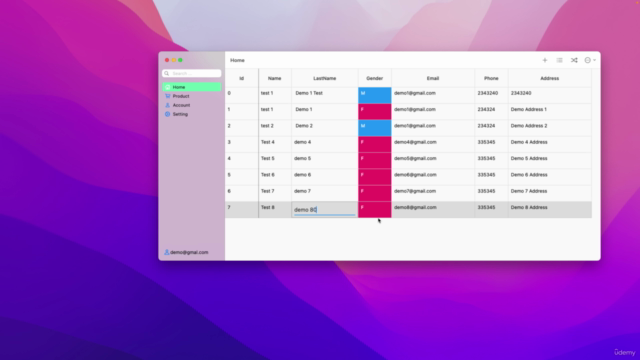640x360 pixels.
Task: Click the Account person icon
Action: [x=167, y=105]
